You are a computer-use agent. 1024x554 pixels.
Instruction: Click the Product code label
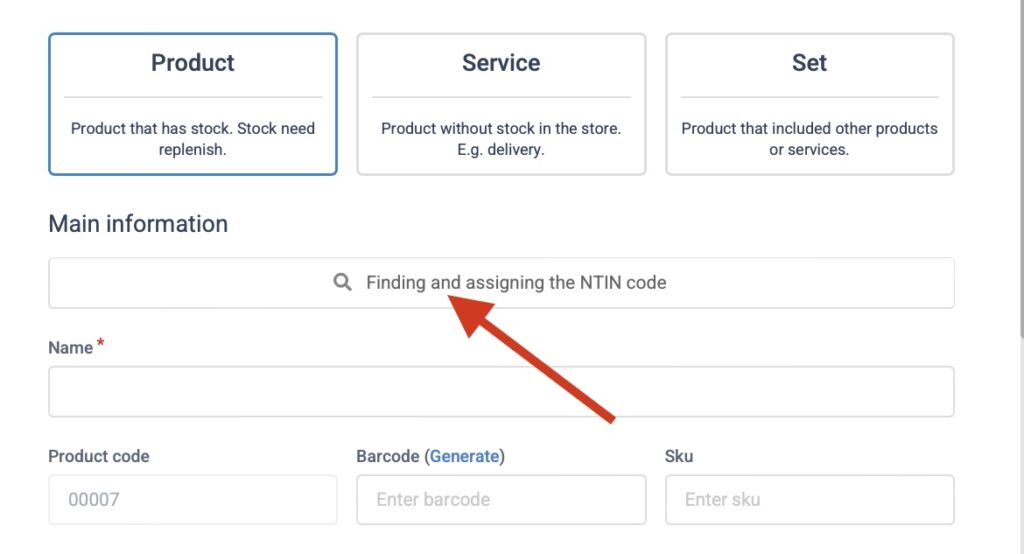click(x=99, y=456)
